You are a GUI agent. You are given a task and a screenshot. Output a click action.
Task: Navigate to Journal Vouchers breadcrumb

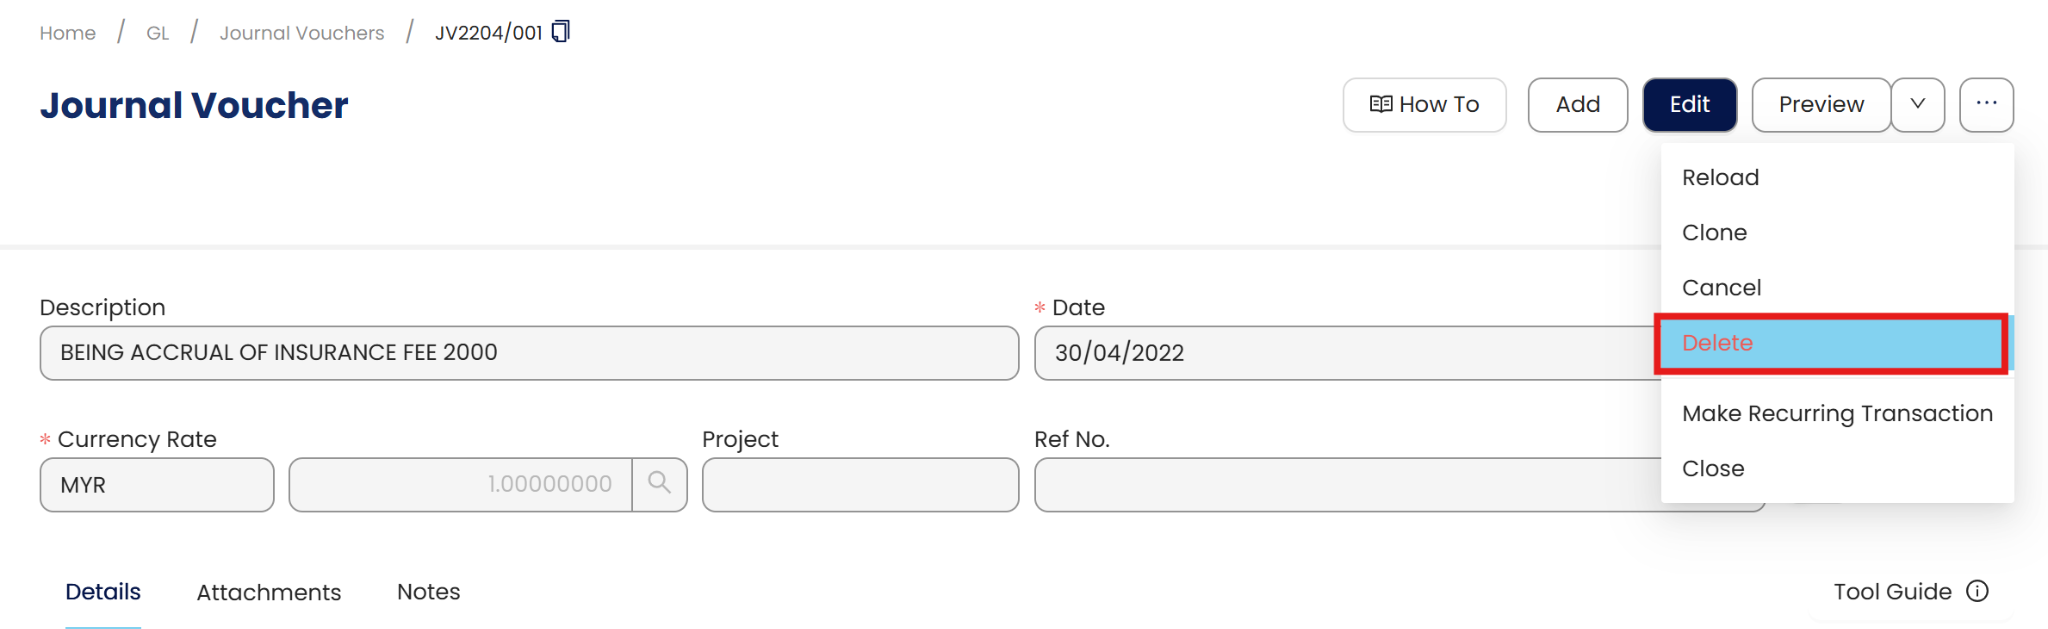pos(301,33)
